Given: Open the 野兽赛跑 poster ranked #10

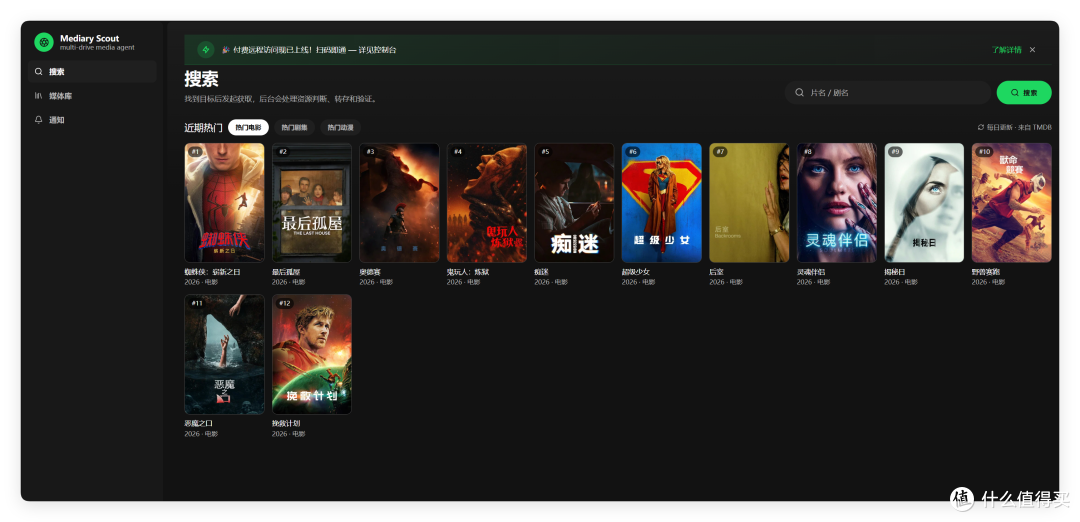Looking at the screenshot, I should coord(1012,202).
